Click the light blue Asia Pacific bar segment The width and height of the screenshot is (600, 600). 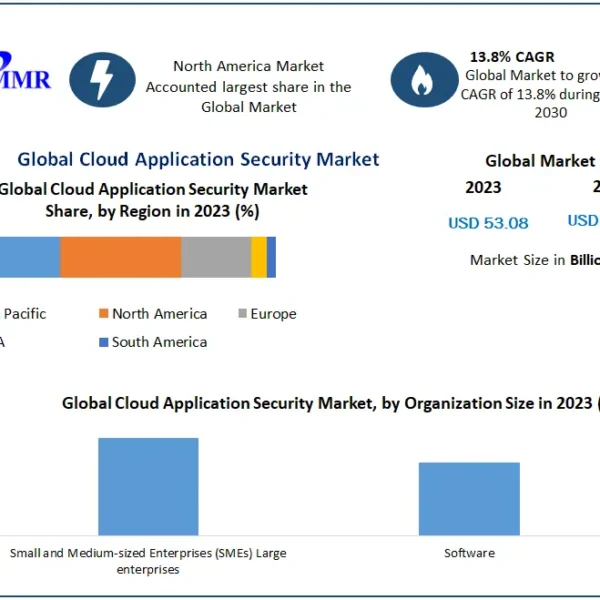pos(30,257)
